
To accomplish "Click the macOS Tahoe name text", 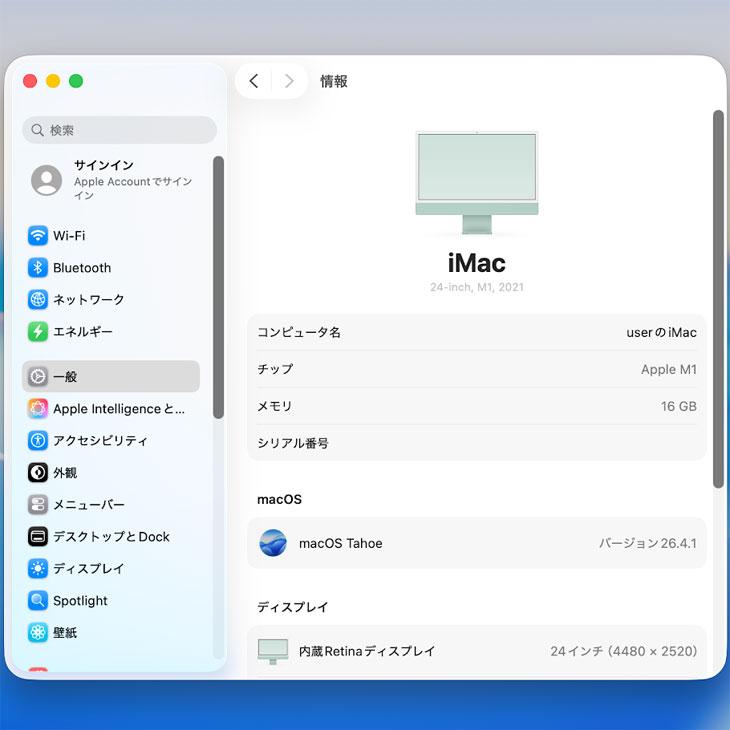I will [340, 543].
